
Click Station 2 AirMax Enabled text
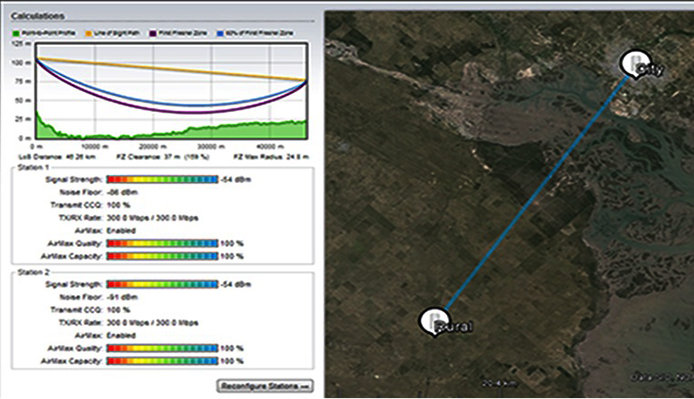[x=121, y=336]
